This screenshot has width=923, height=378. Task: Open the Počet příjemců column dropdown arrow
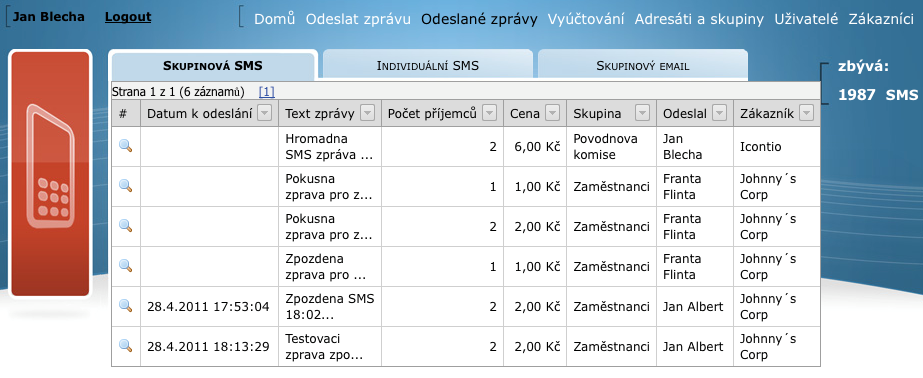point(489,113)
